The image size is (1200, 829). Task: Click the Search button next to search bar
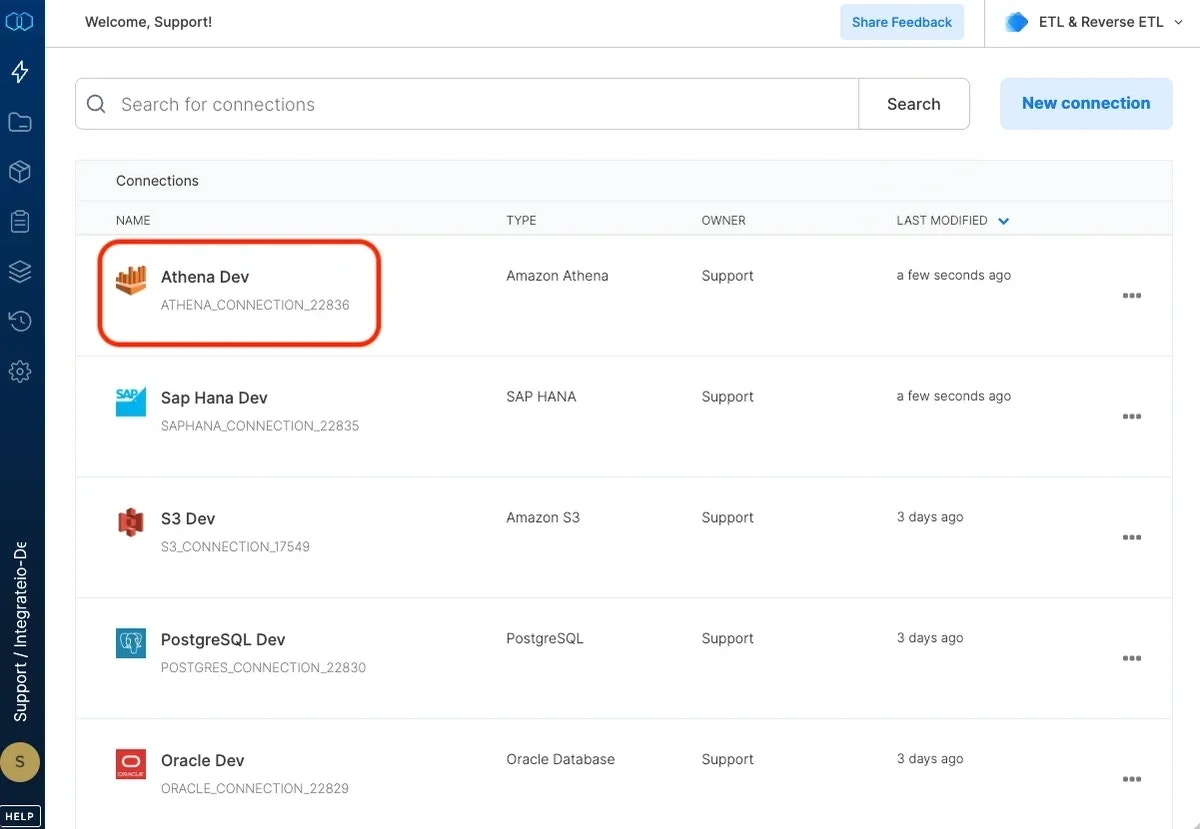coord(912,103)
